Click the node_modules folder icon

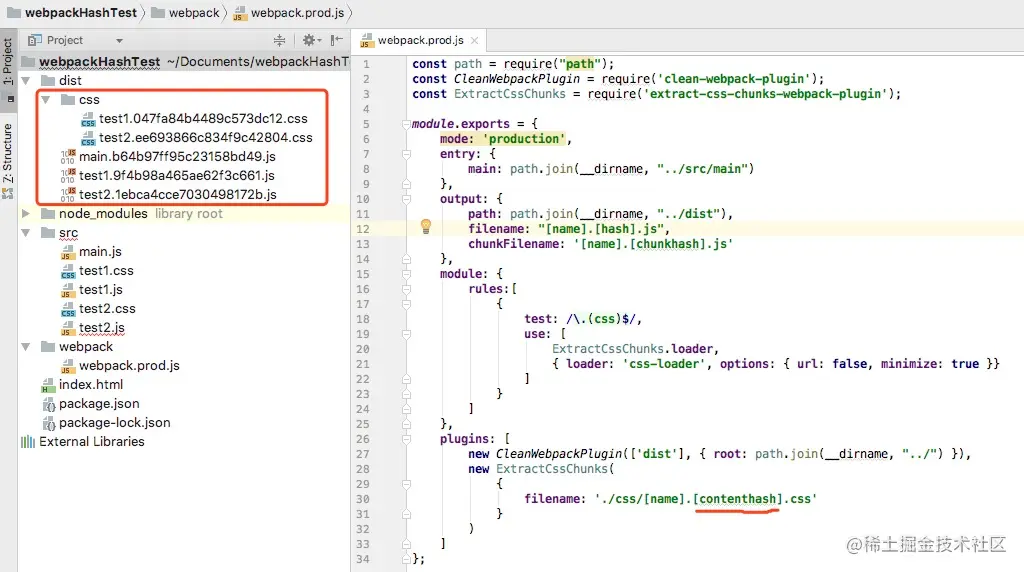coord(48,214)
